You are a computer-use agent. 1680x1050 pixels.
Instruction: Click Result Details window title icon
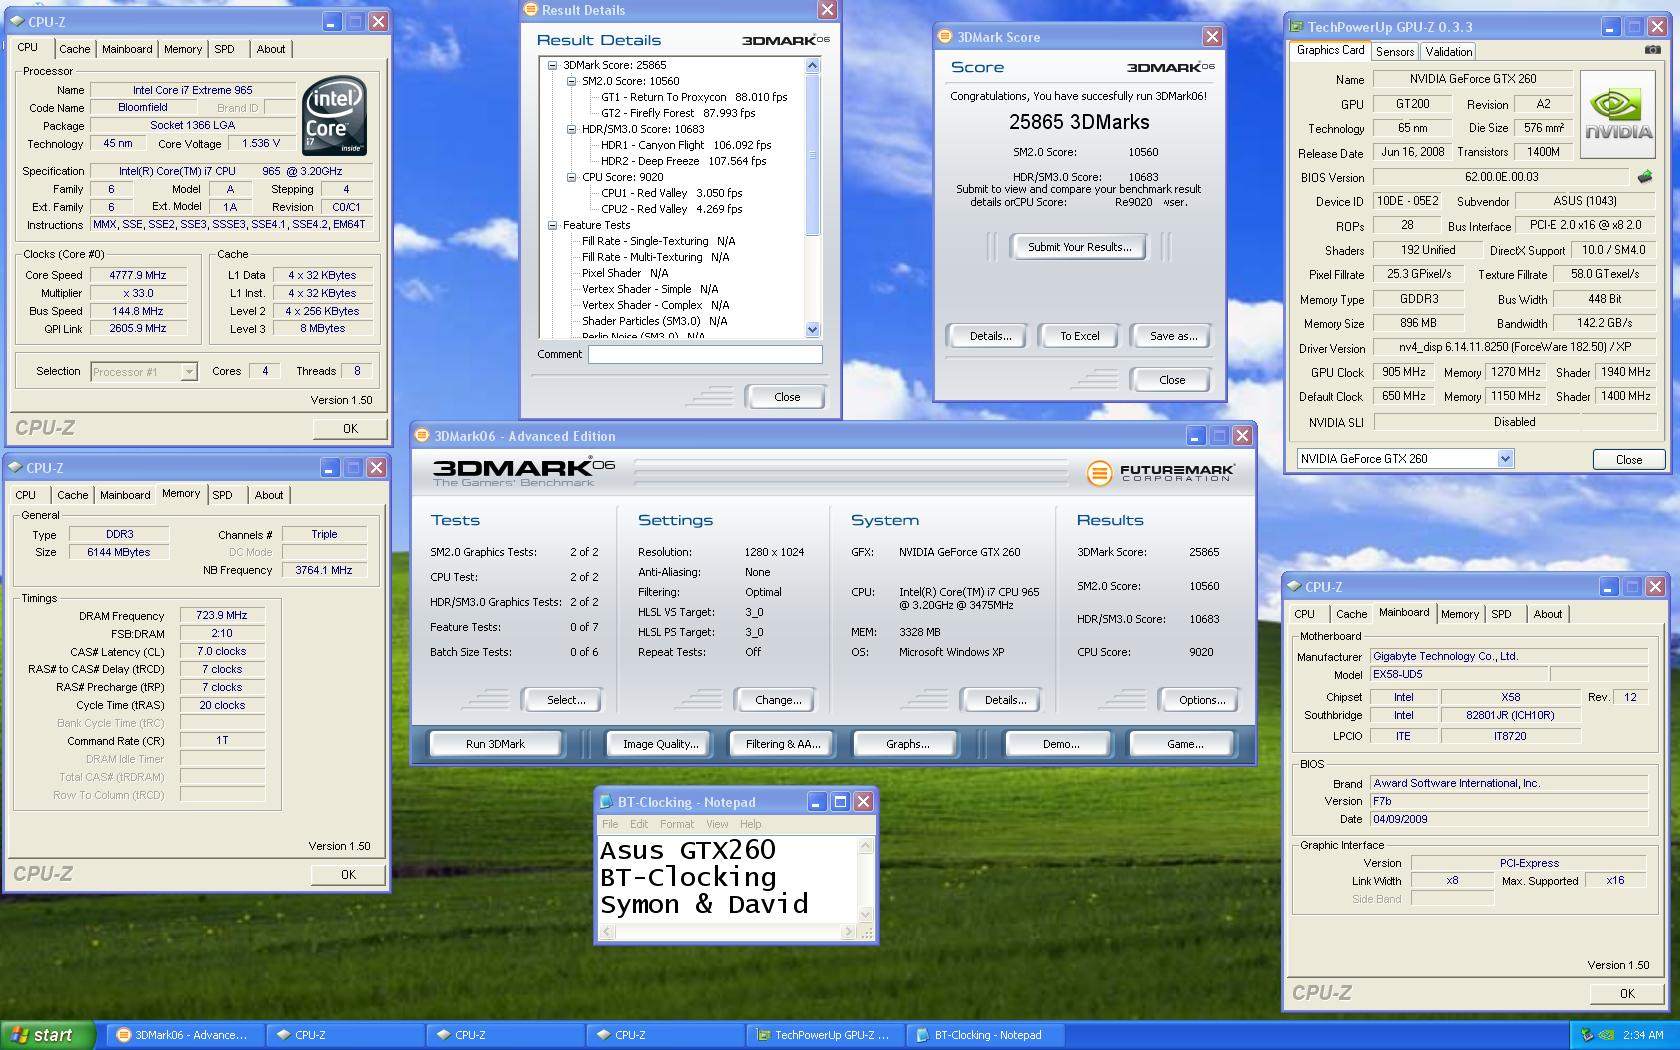tap(530, 10)
